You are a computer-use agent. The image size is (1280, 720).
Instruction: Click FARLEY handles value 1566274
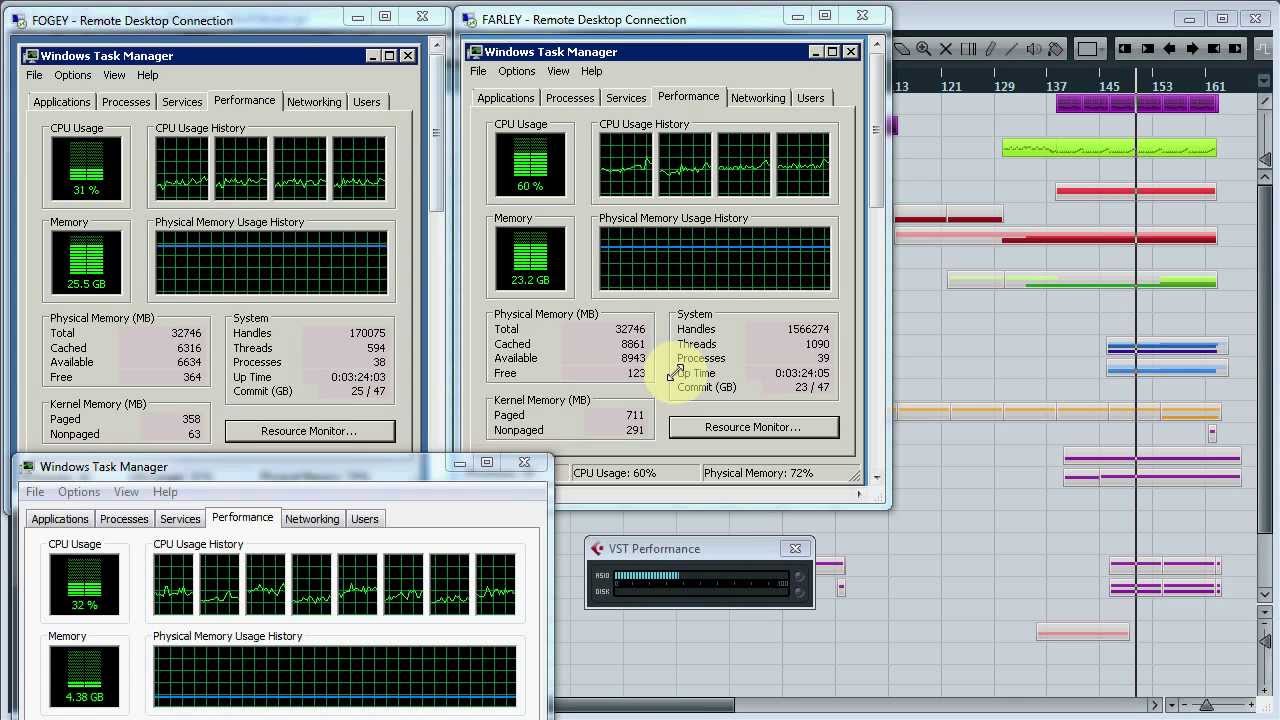coord(808,329)
